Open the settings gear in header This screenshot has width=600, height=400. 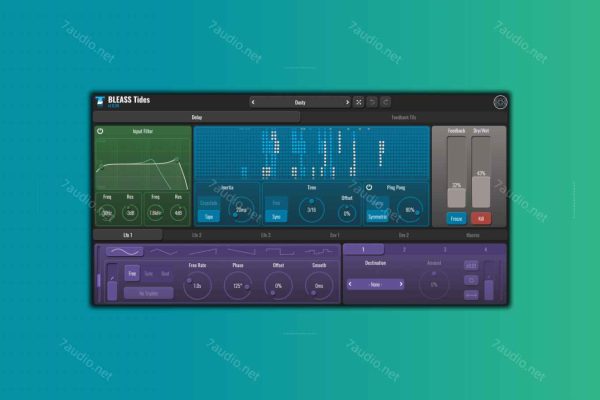[x=500, y=102]
